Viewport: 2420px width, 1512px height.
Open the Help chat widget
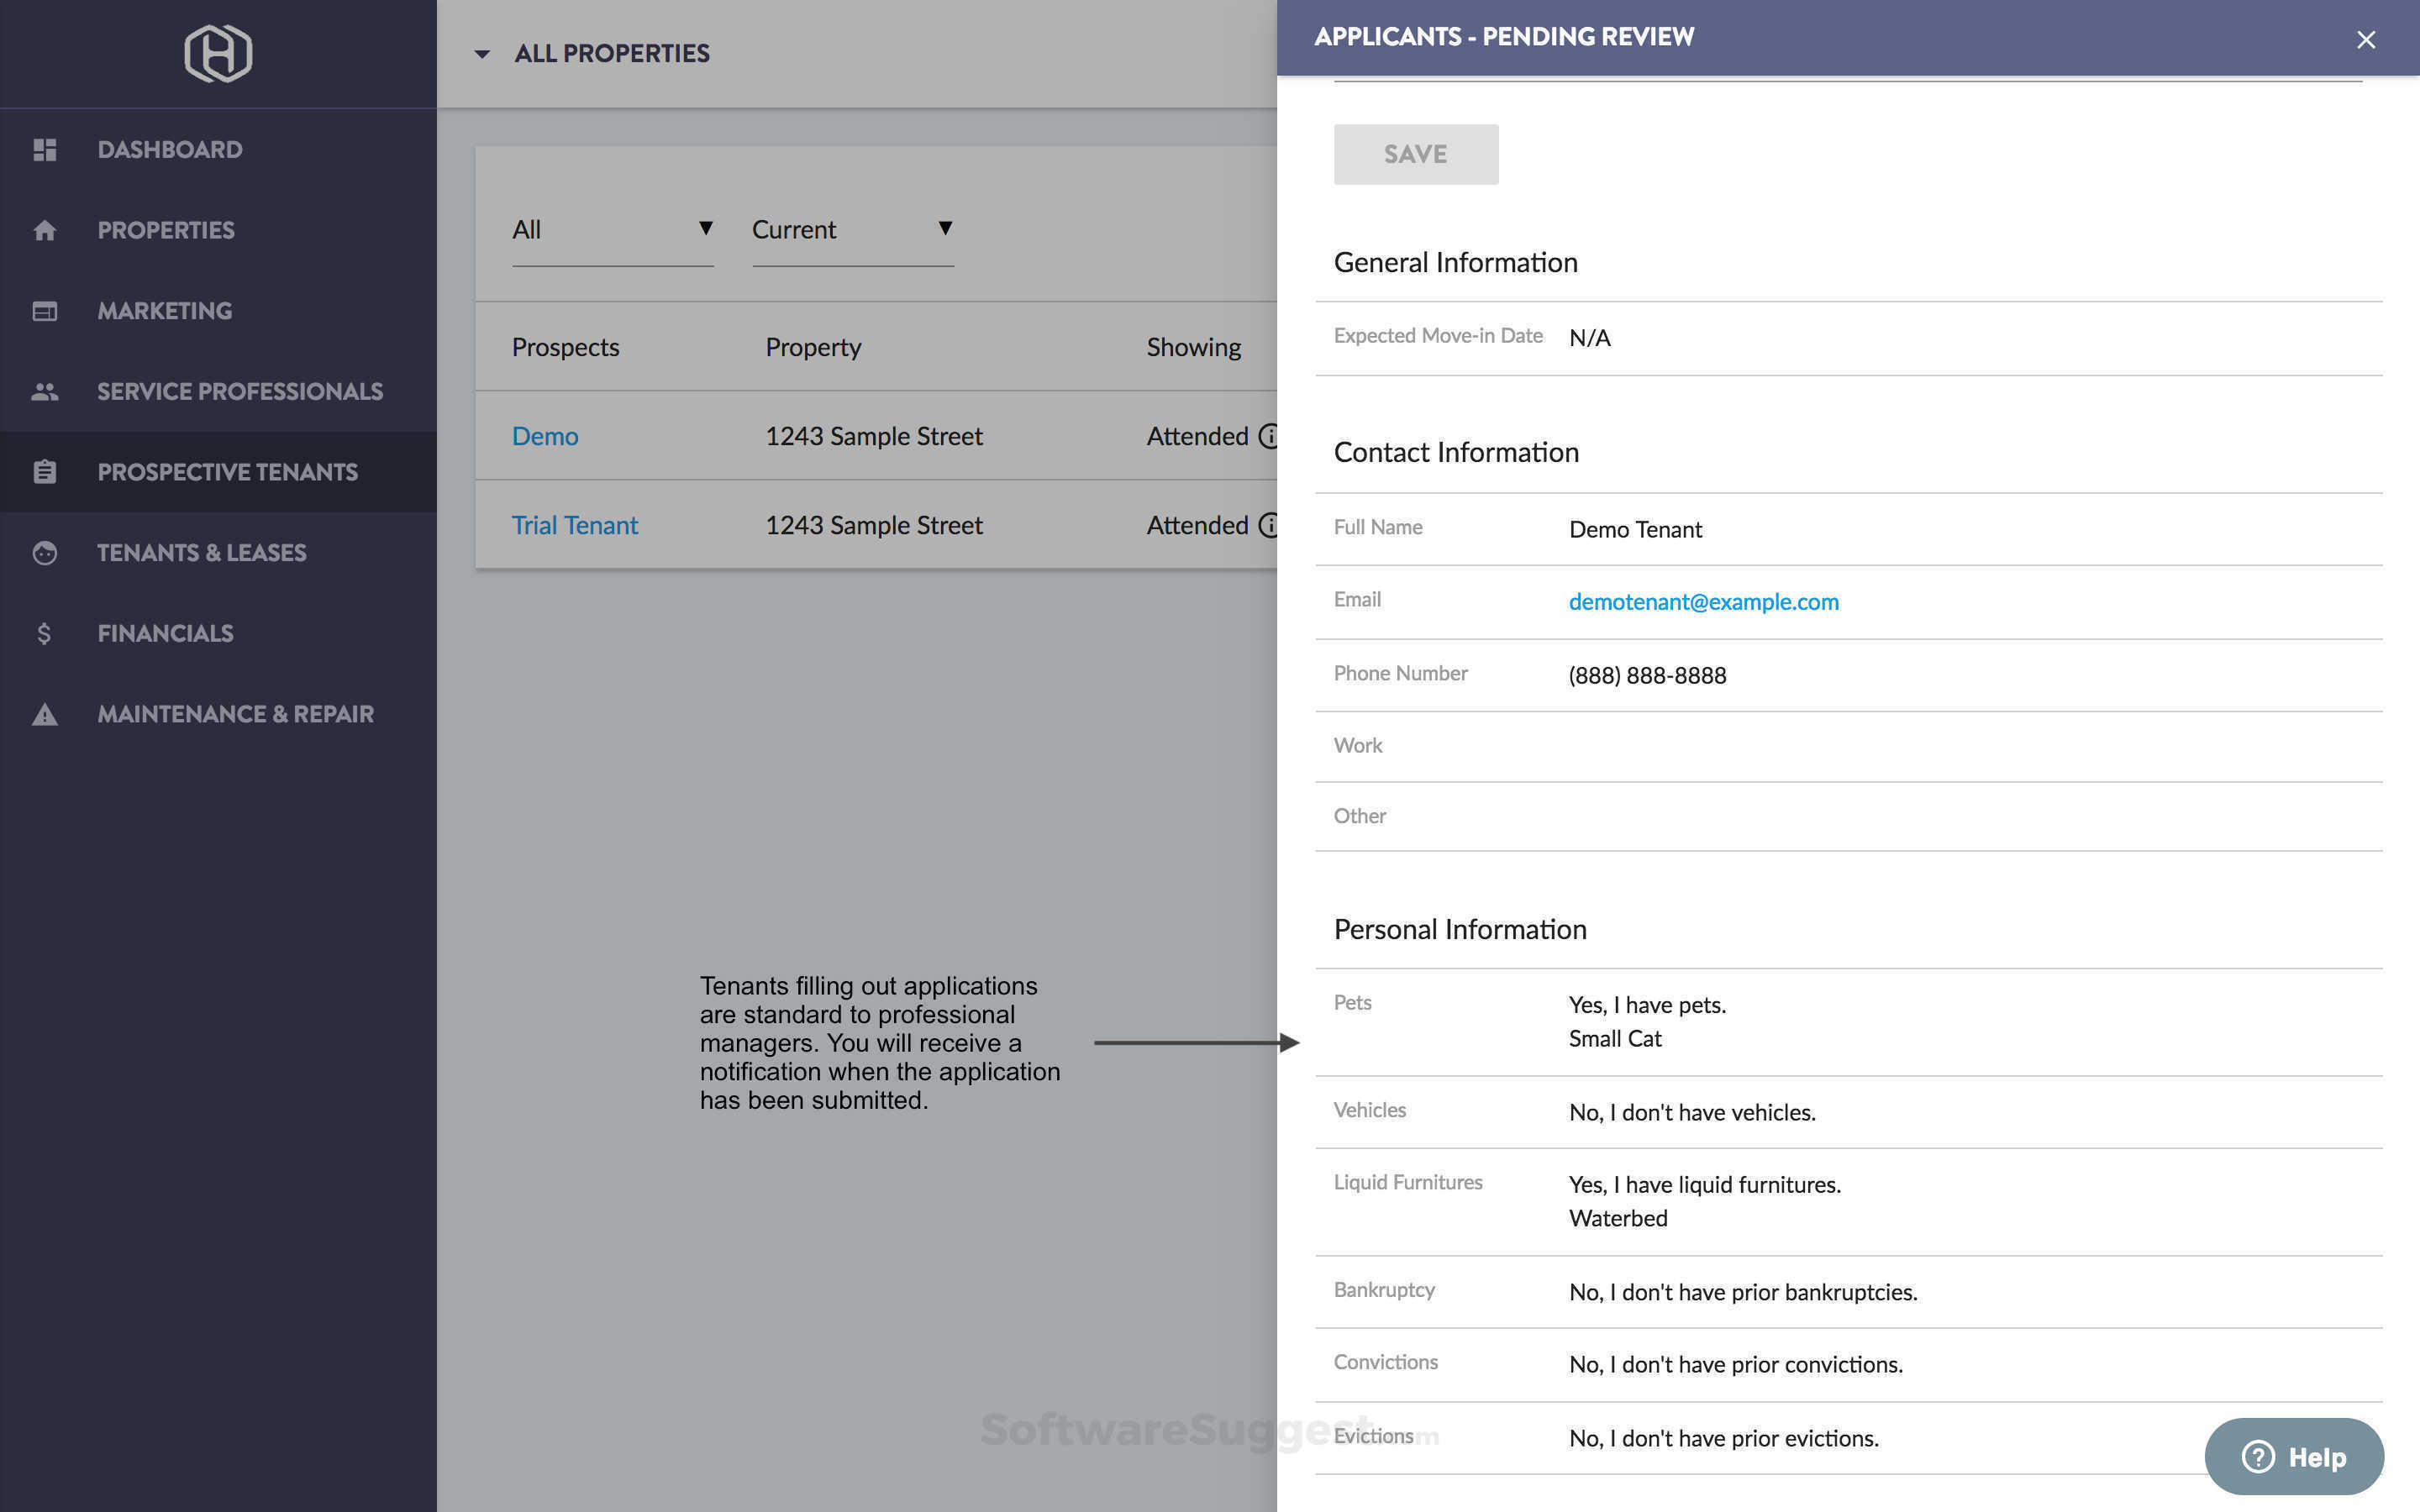click(2293, 1457)
